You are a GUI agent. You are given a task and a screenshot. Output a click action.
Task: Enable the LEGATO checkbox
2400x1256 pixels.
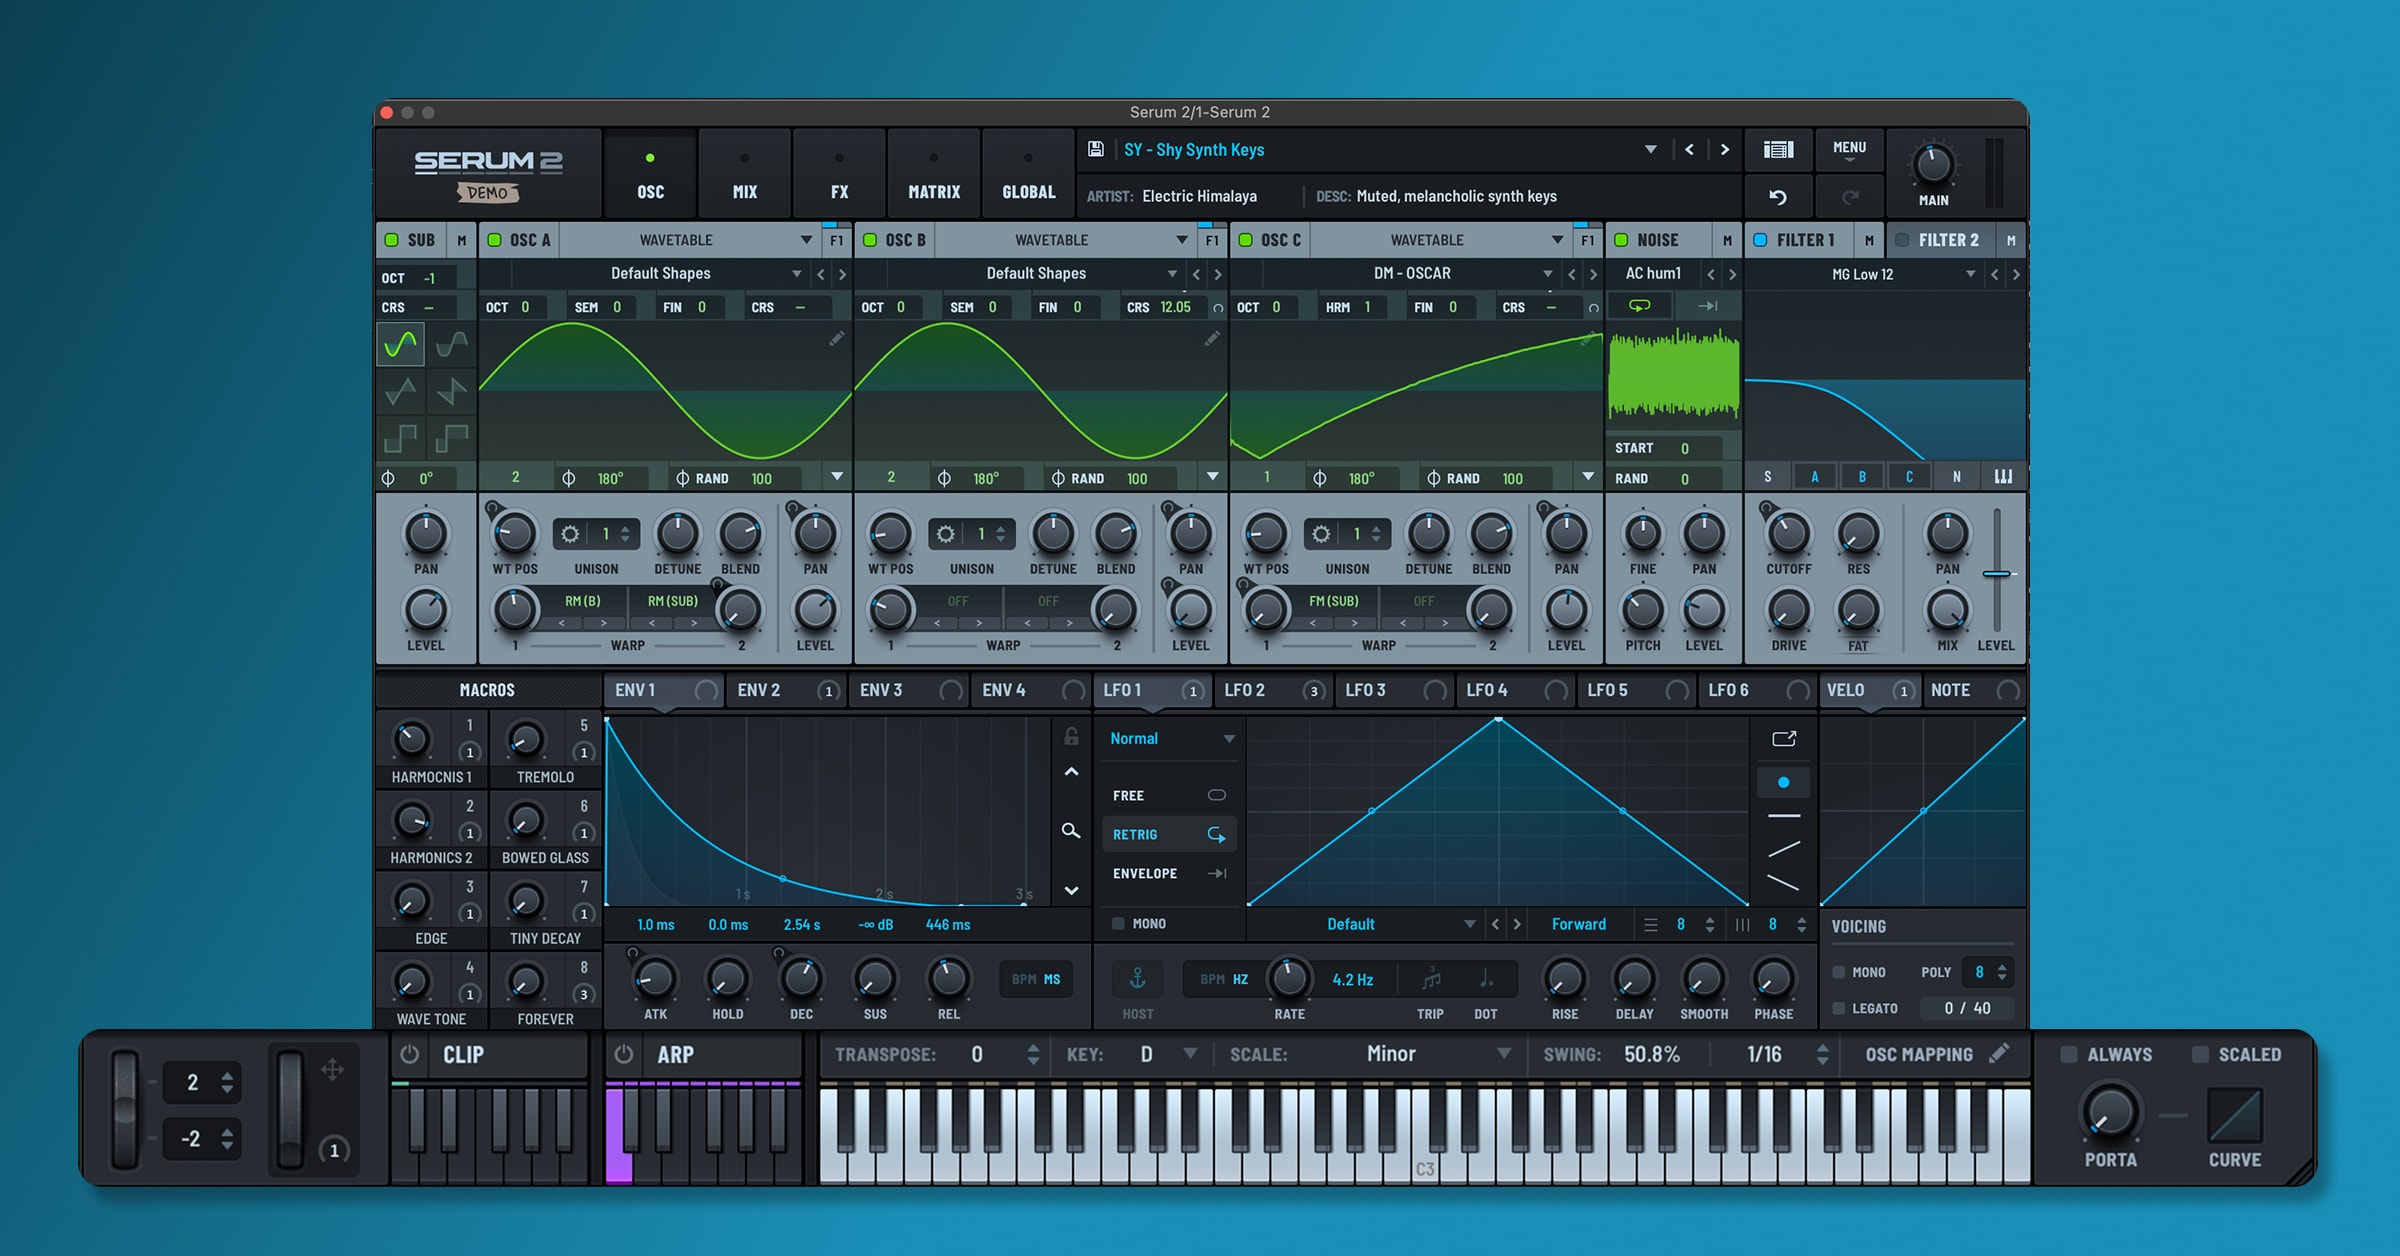(x=1838, y=1008)
